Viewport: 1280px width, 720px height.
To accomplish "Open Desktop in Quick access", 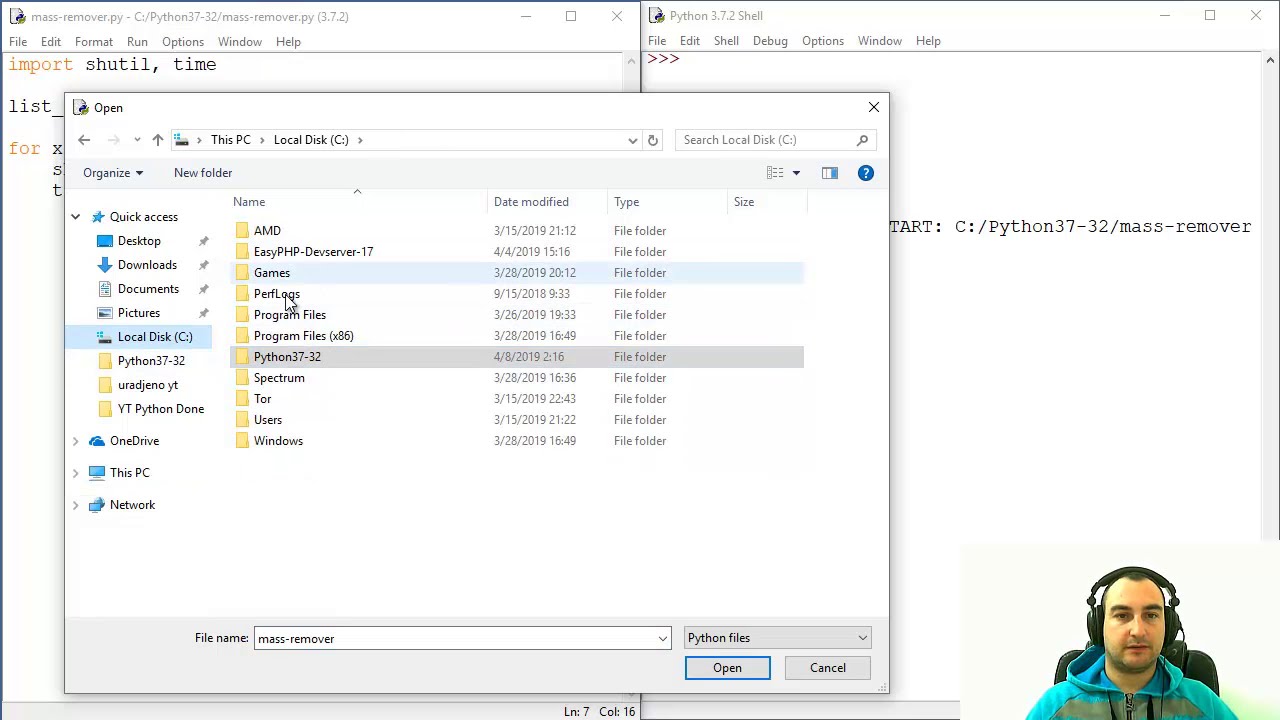I will tap(139, 241).
